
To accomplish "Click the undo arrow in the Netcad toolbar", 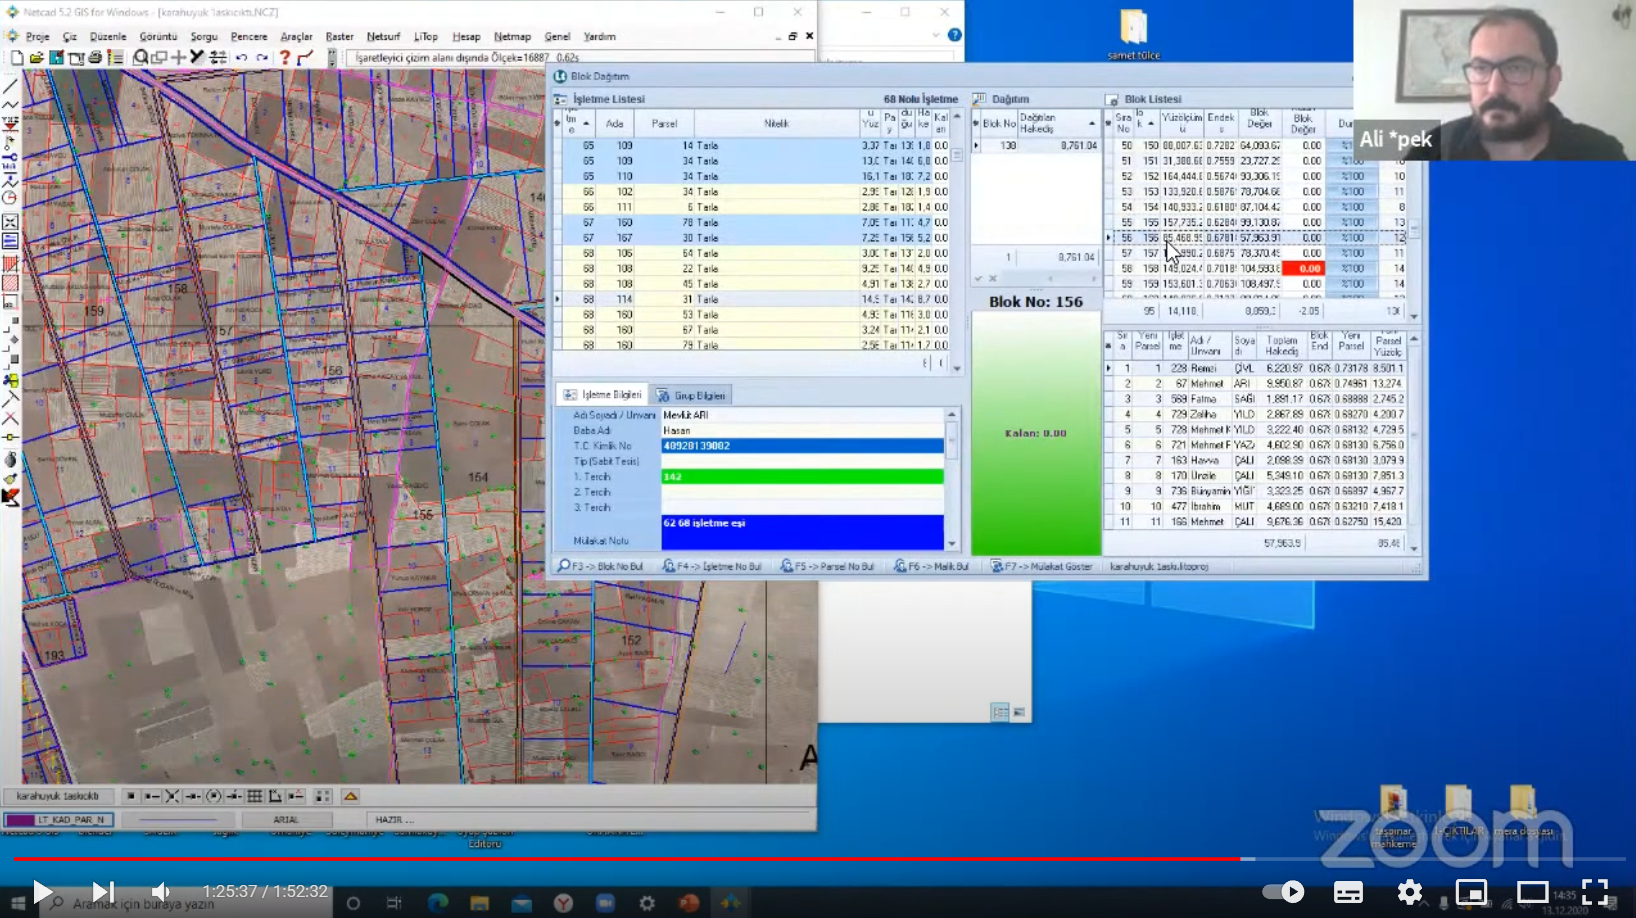I will click(x=241, y=58).
